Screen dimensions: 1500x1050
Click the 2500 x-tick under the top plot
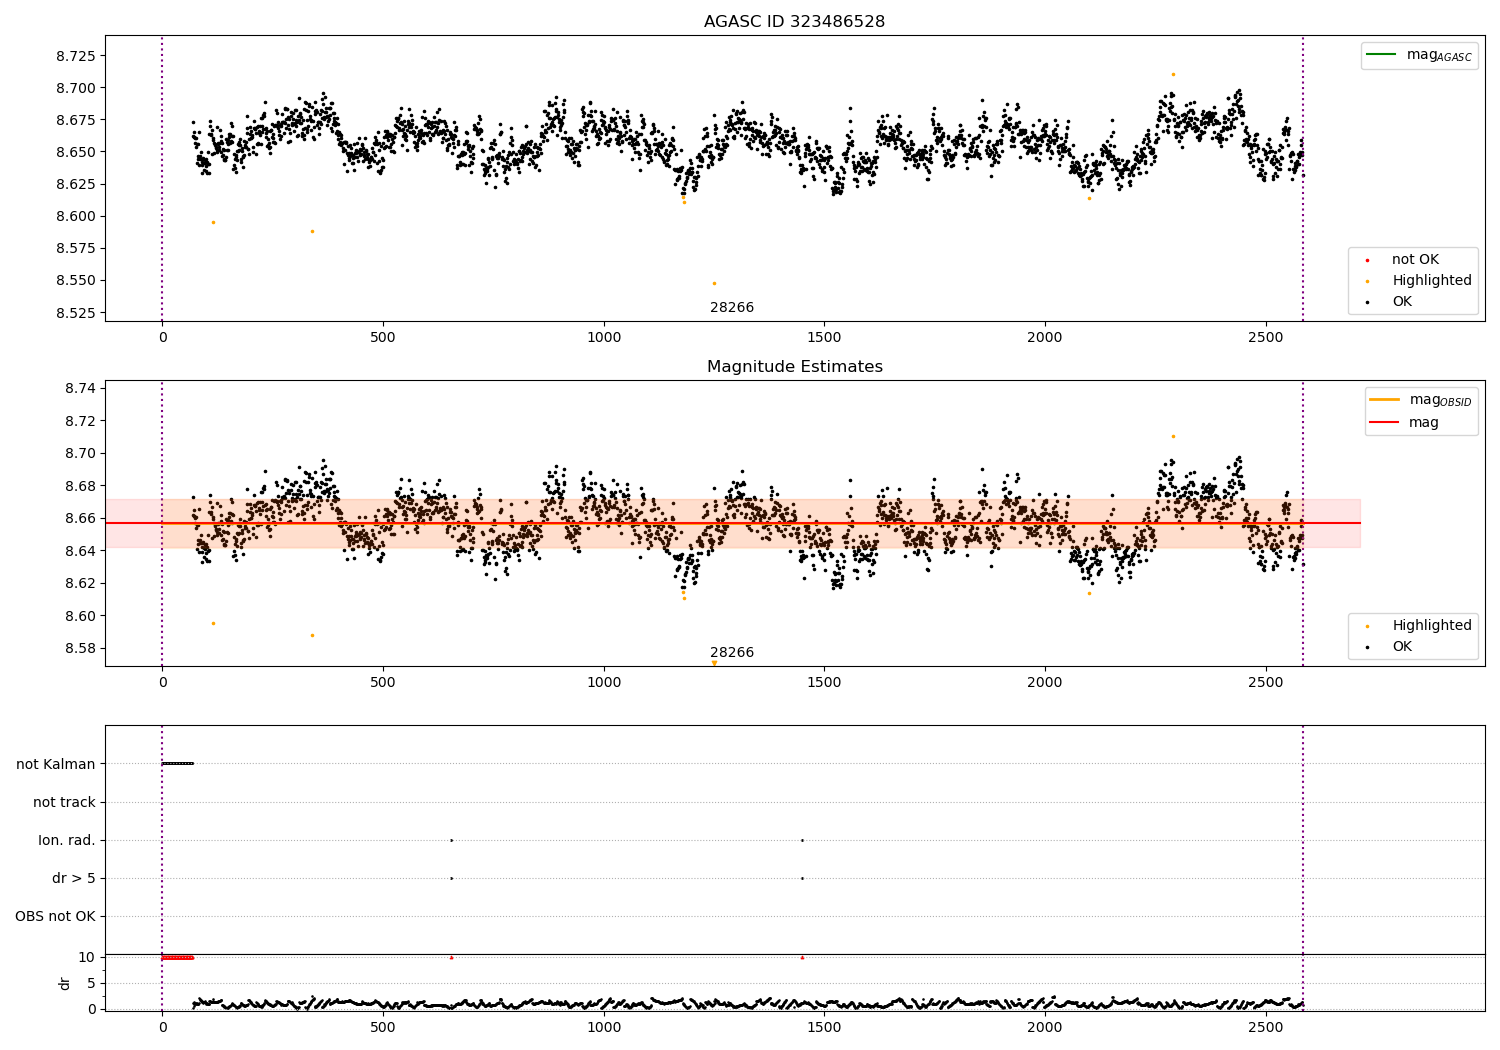(x=1266, y=338)
